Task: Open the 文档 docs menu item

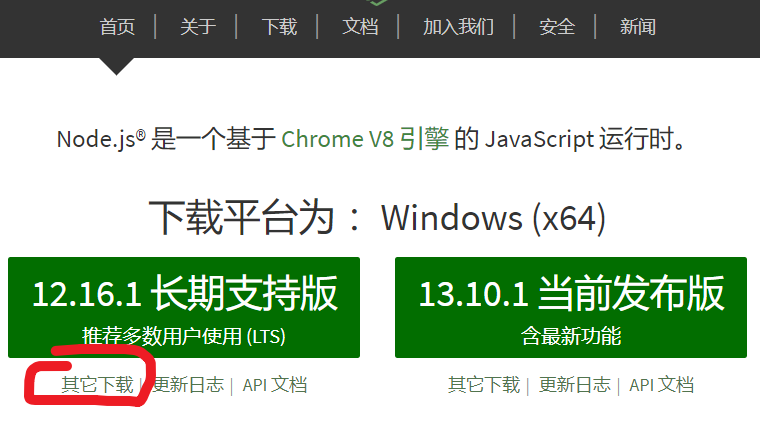Action: point(360,27)
